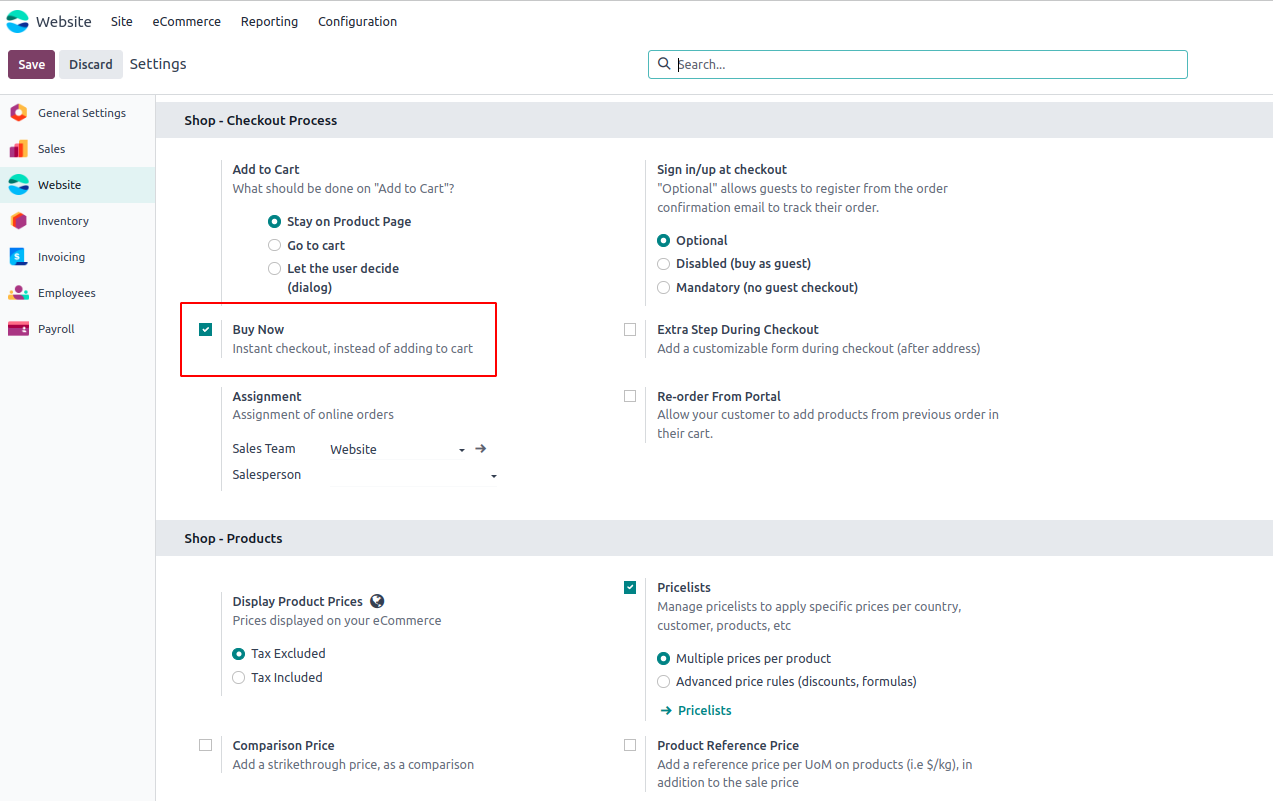Screen dimensions: 1273x801
Task: Click the globe icon beside Display Product Prices
Action: (377, 601)
